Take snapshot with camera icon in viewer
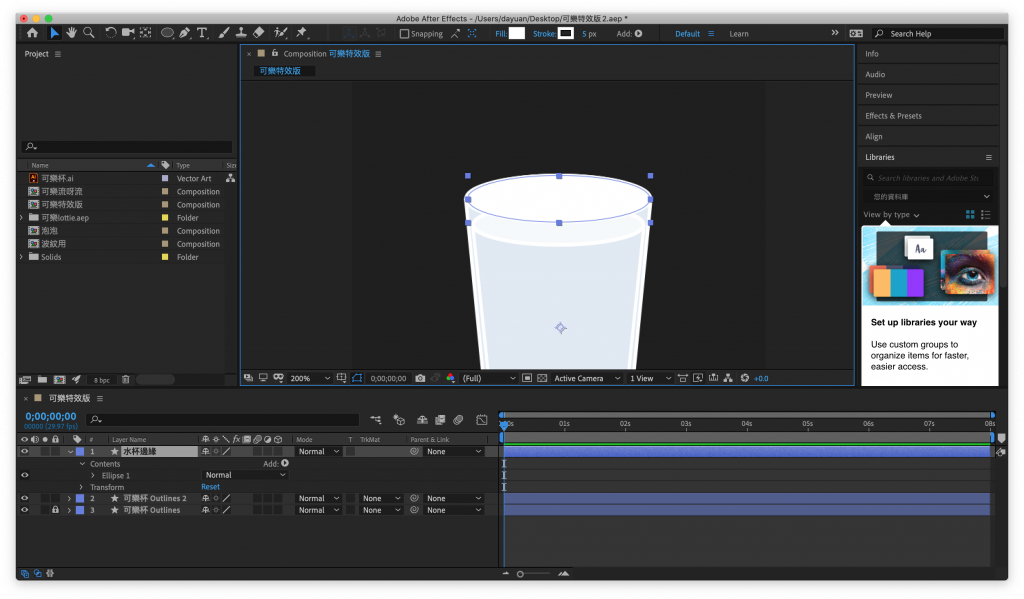Image resolution: width=1024 pixels, height=599 pixels. click(x=420, y=378)
